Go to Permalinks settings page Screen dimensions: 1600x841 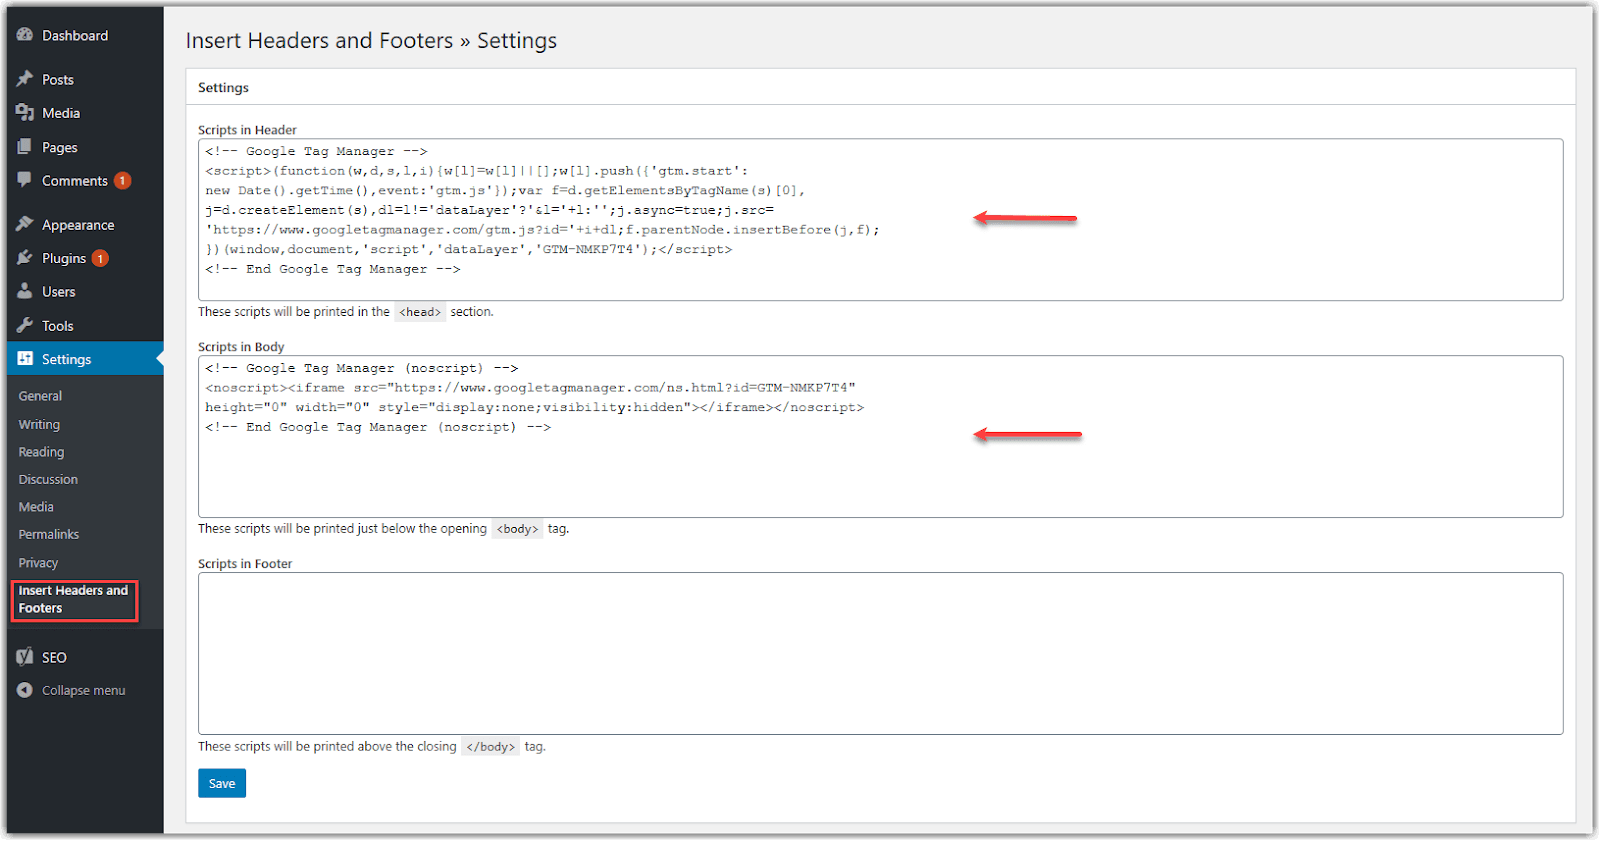pos(48,534)
